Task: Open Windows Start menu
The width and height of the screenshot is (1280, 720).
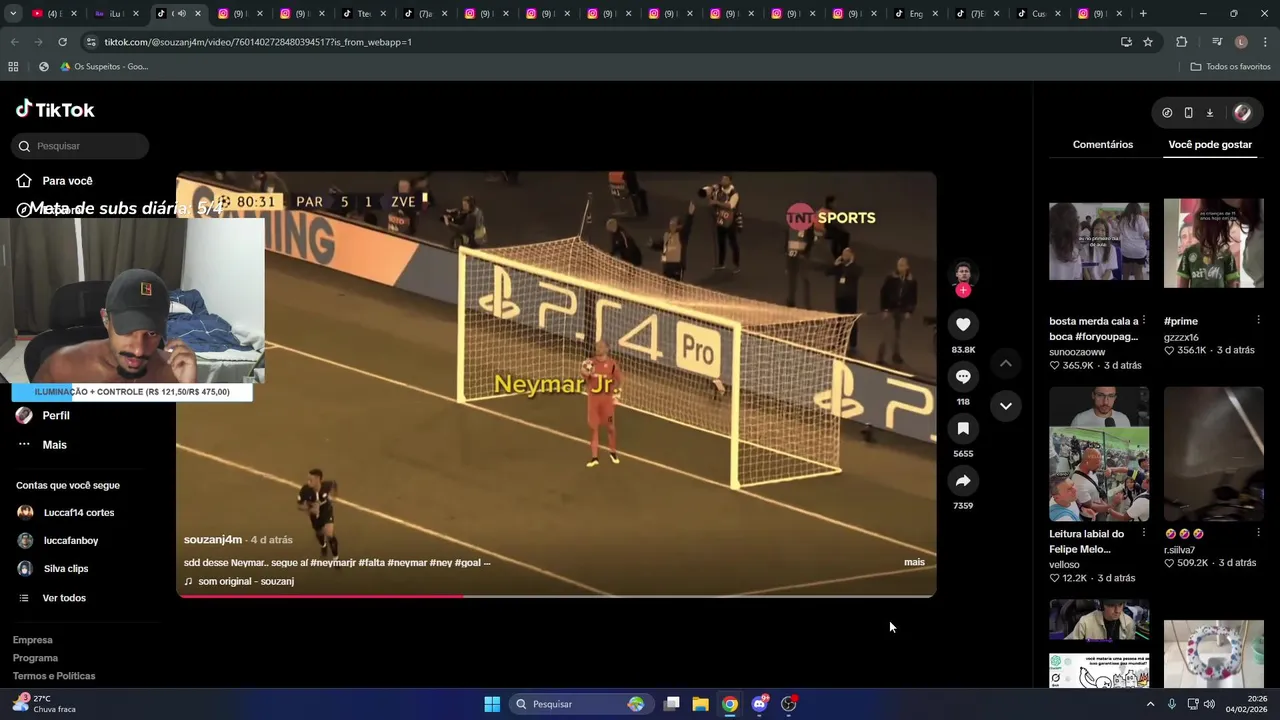Action: (x=492, y=704)
